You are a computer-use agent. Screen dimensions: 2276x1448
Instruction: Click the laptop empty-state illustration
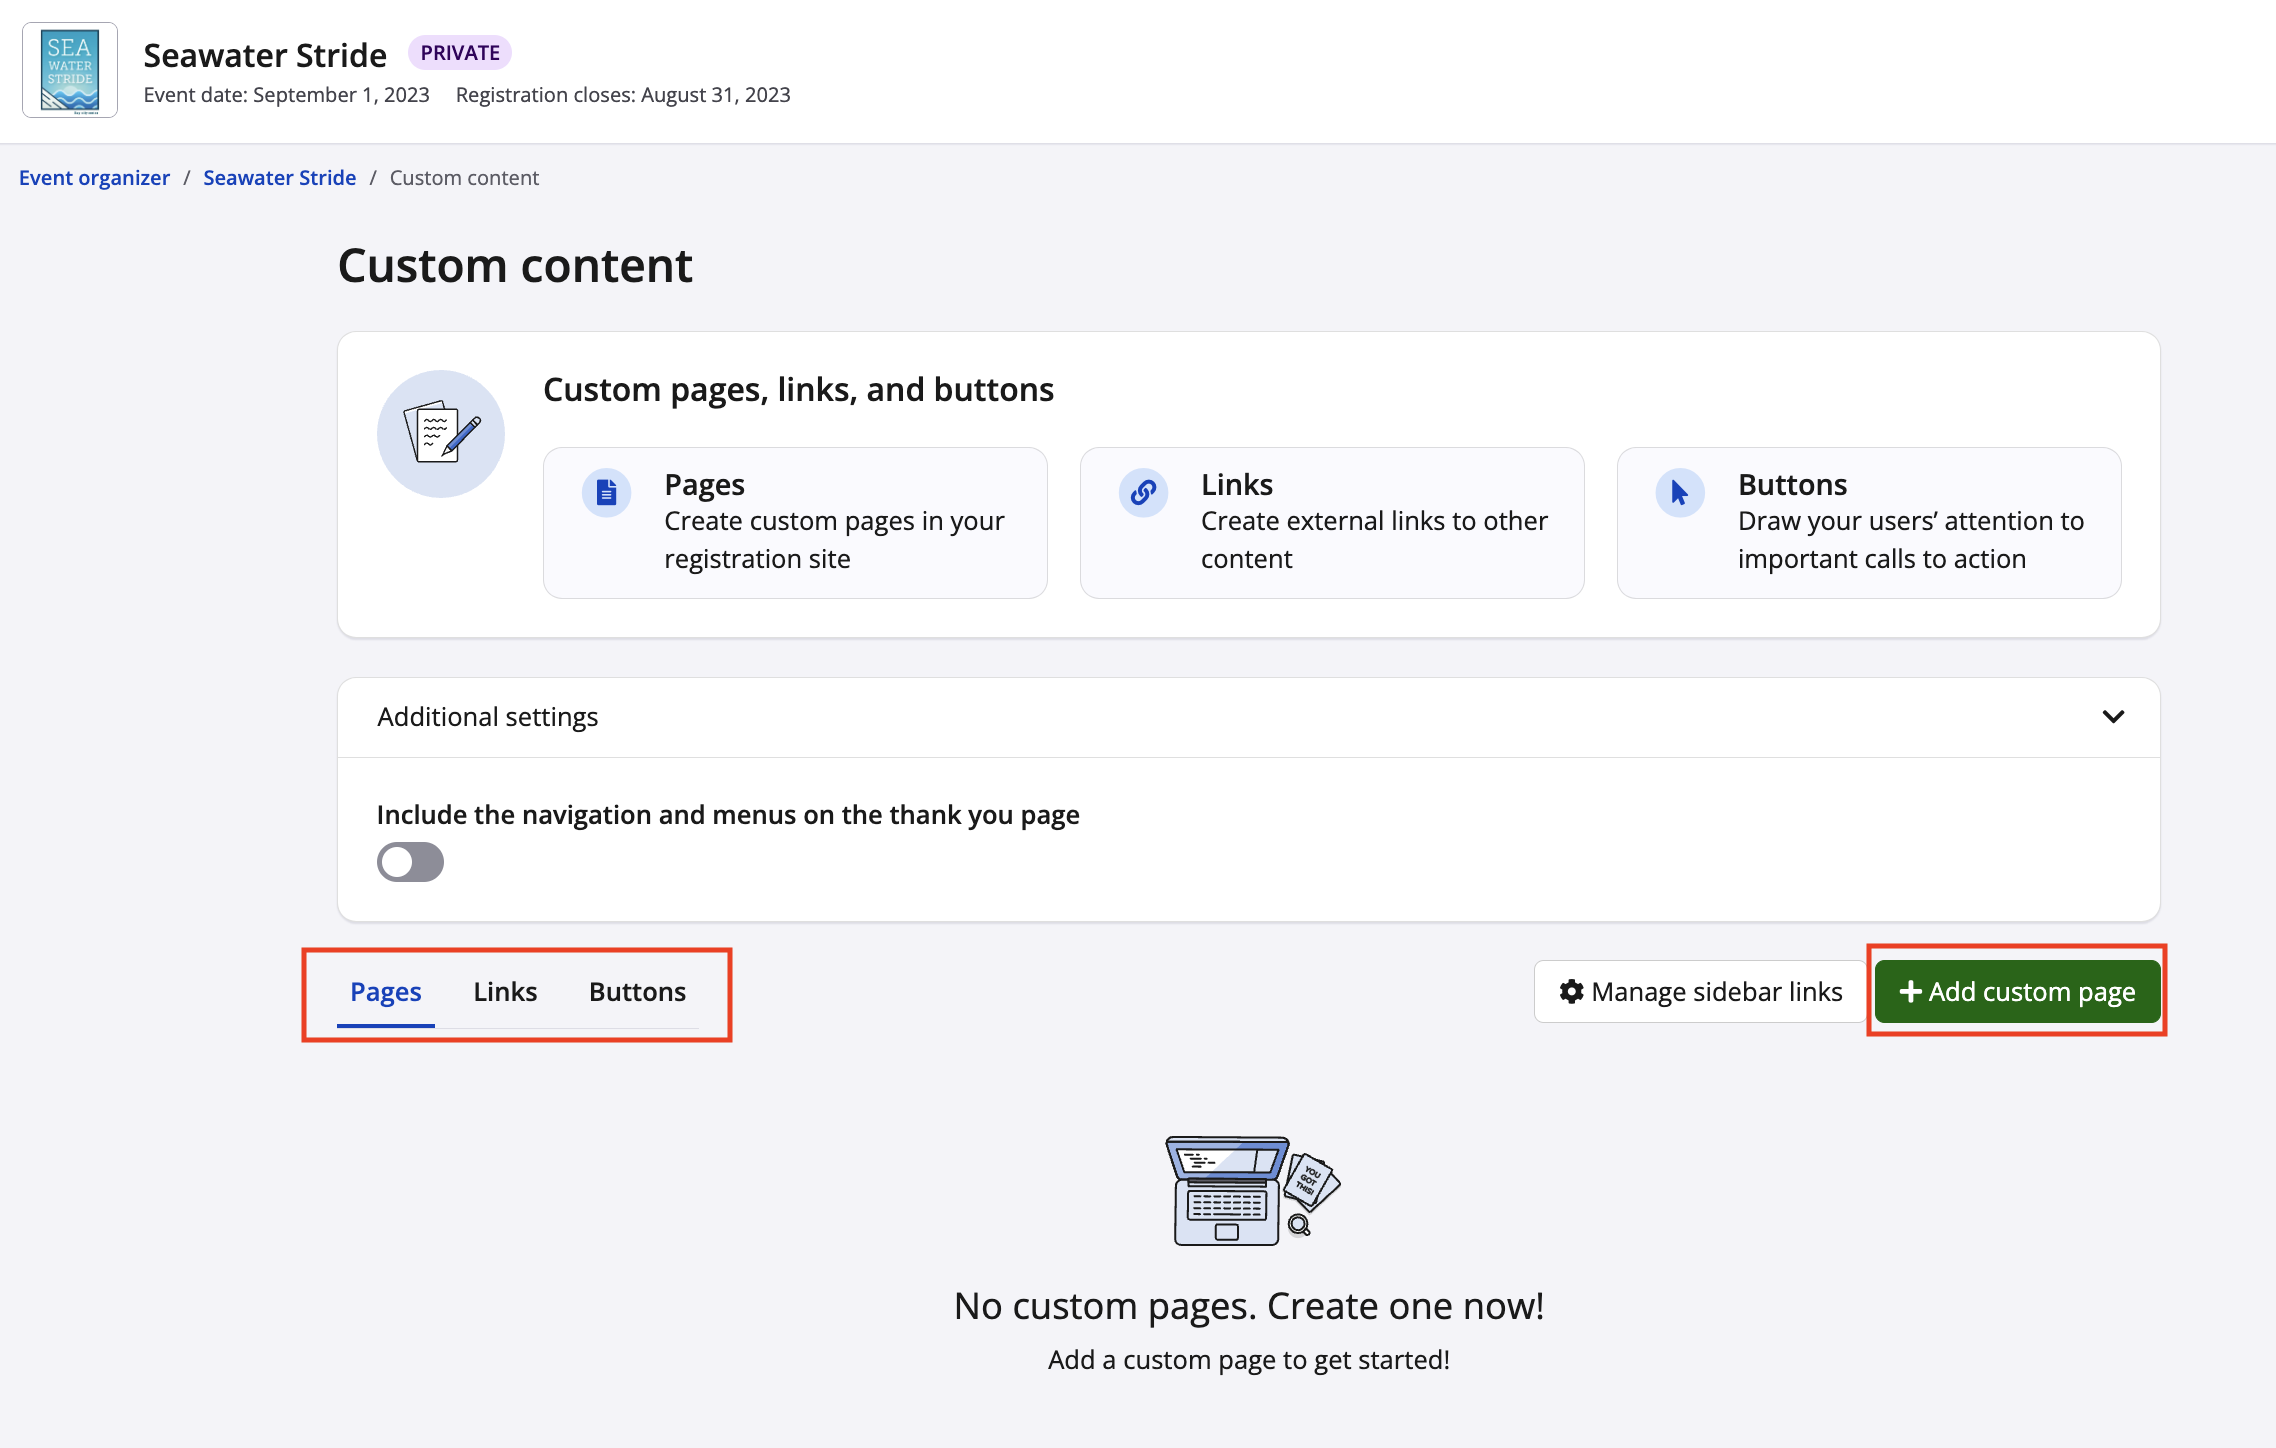[x=1251, y=1190]
